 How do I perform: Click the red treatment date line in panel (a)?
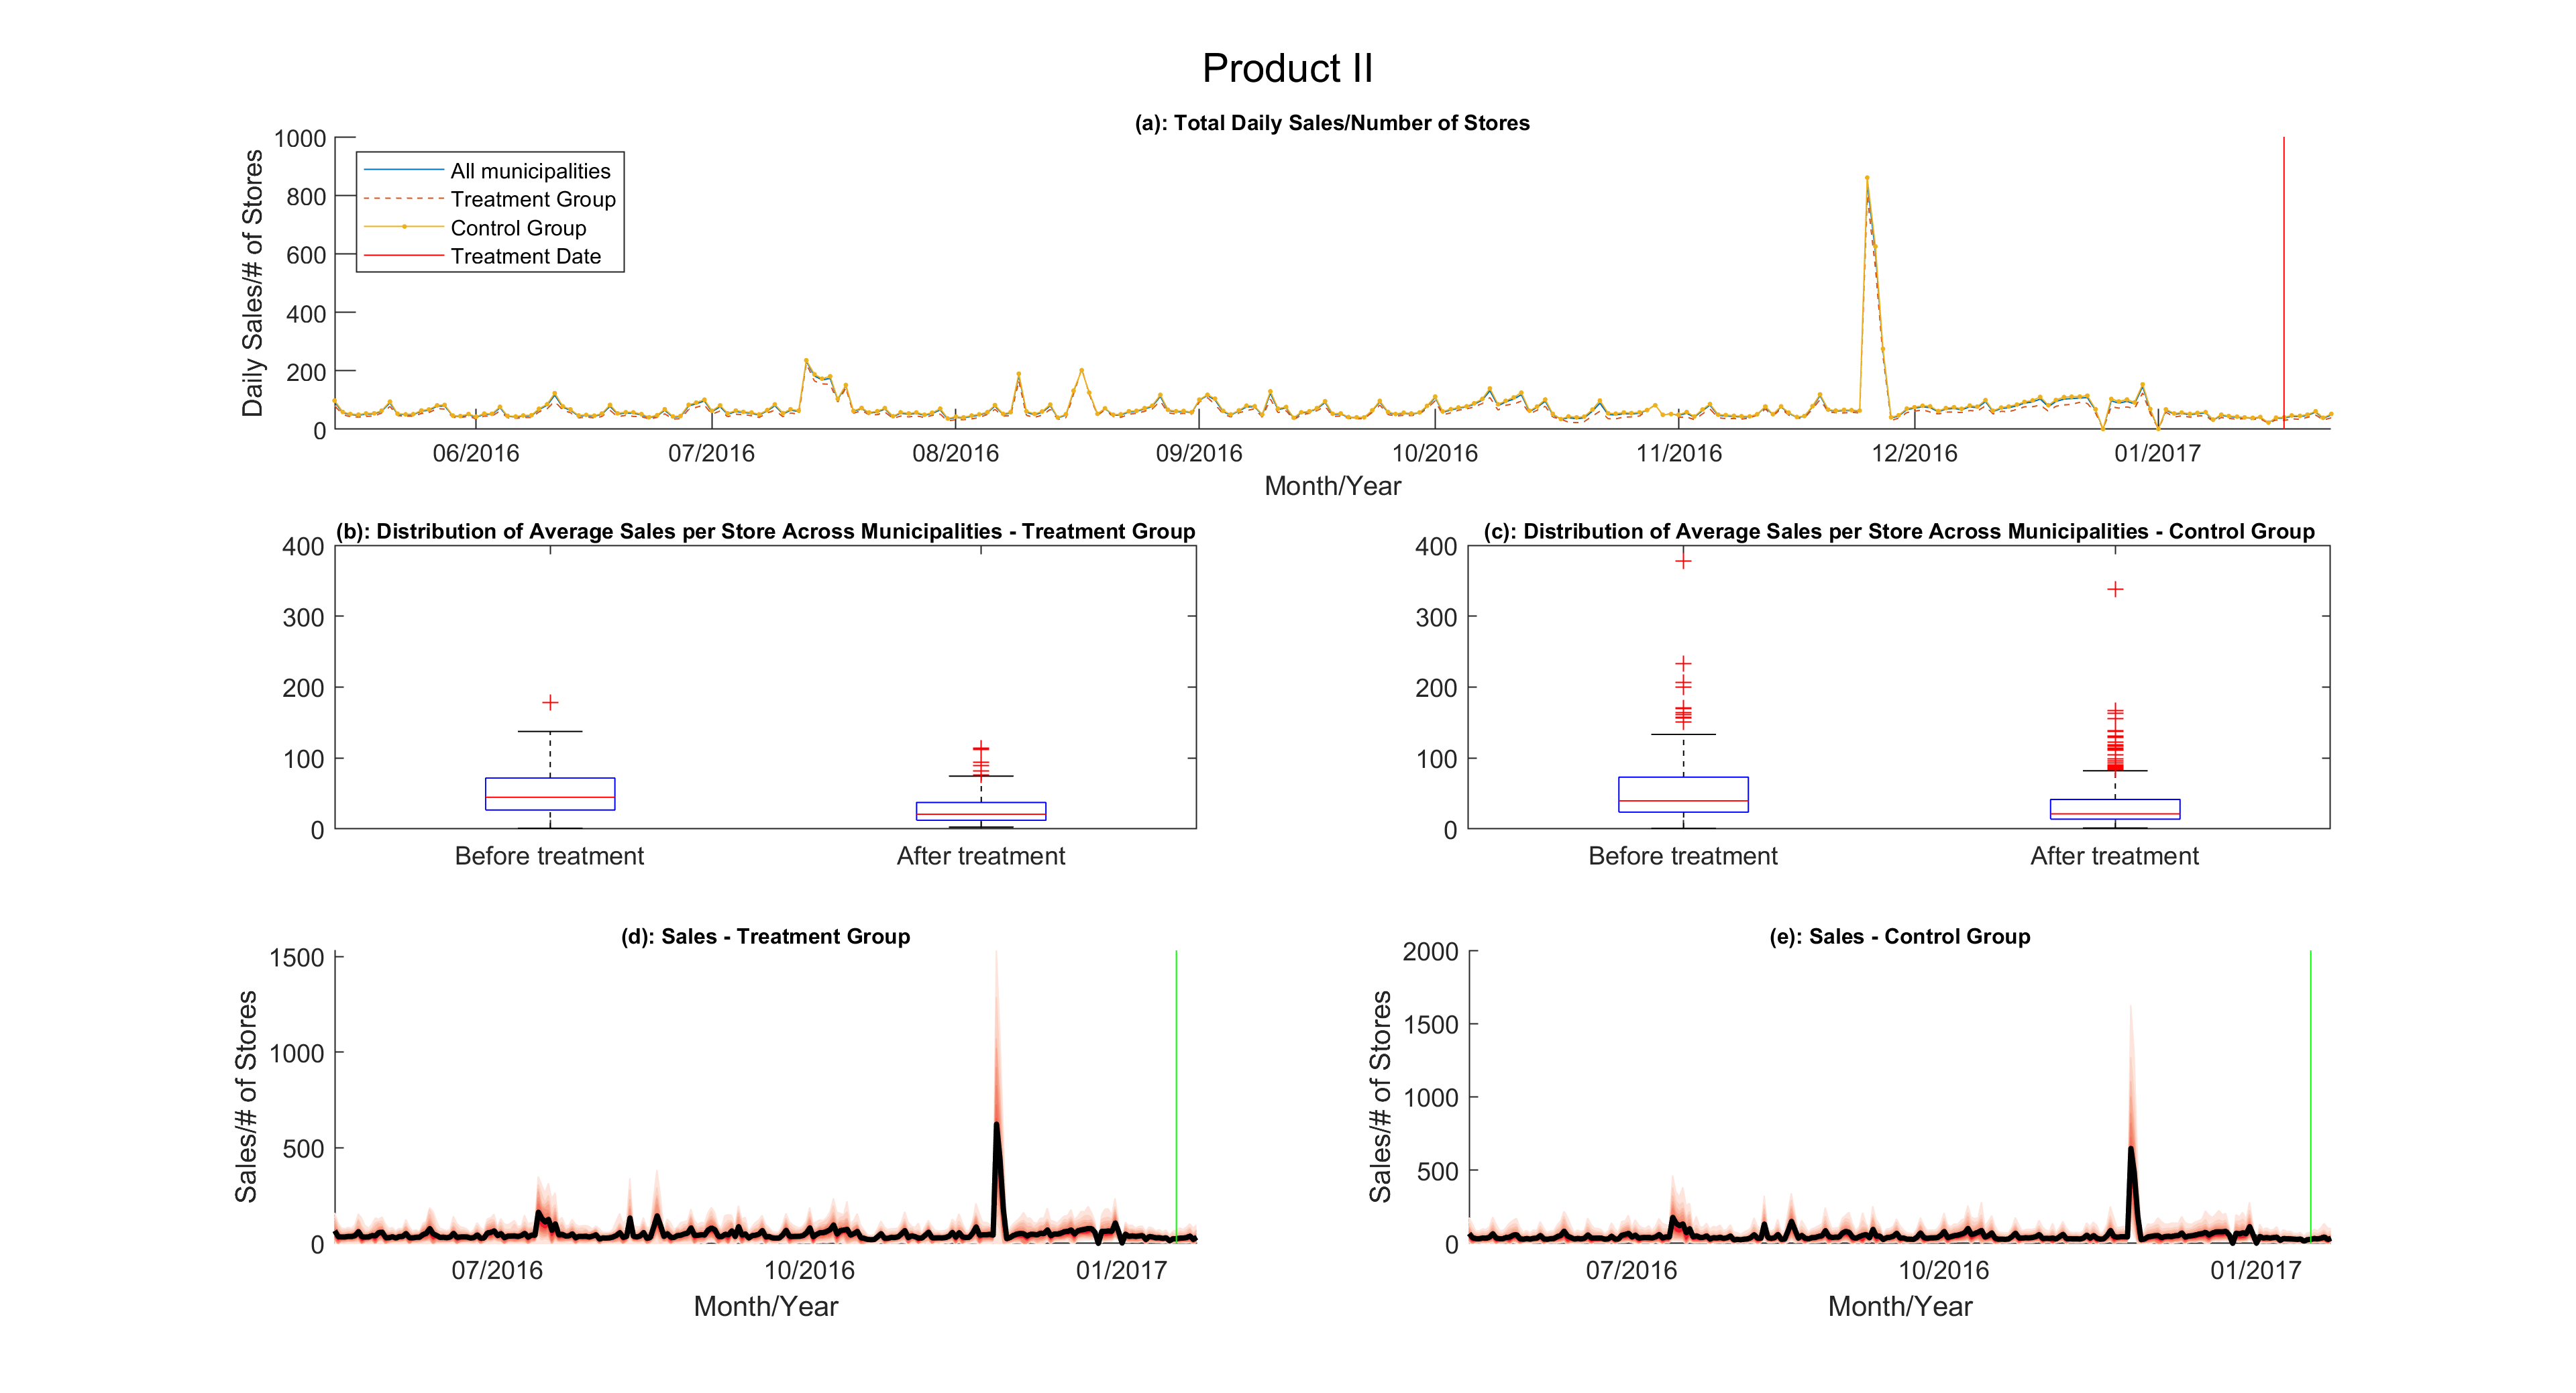(2283, 283)
